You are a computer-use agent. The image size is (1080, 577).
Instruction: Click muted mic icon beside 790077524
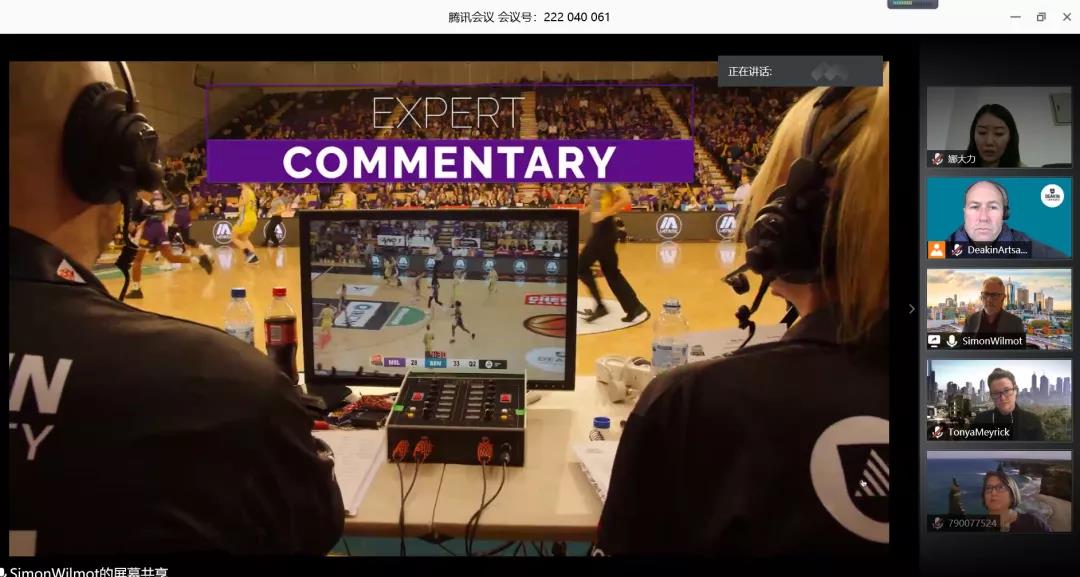937,523
